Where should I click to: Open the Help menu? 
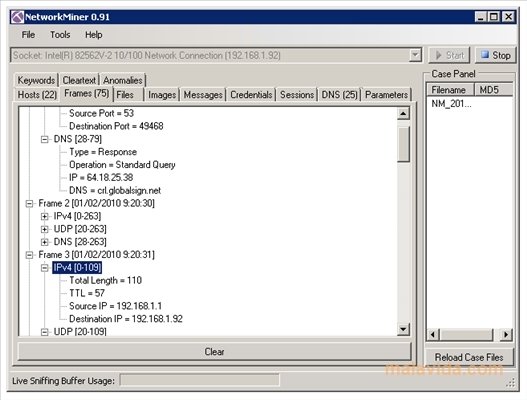click(93, 35)
